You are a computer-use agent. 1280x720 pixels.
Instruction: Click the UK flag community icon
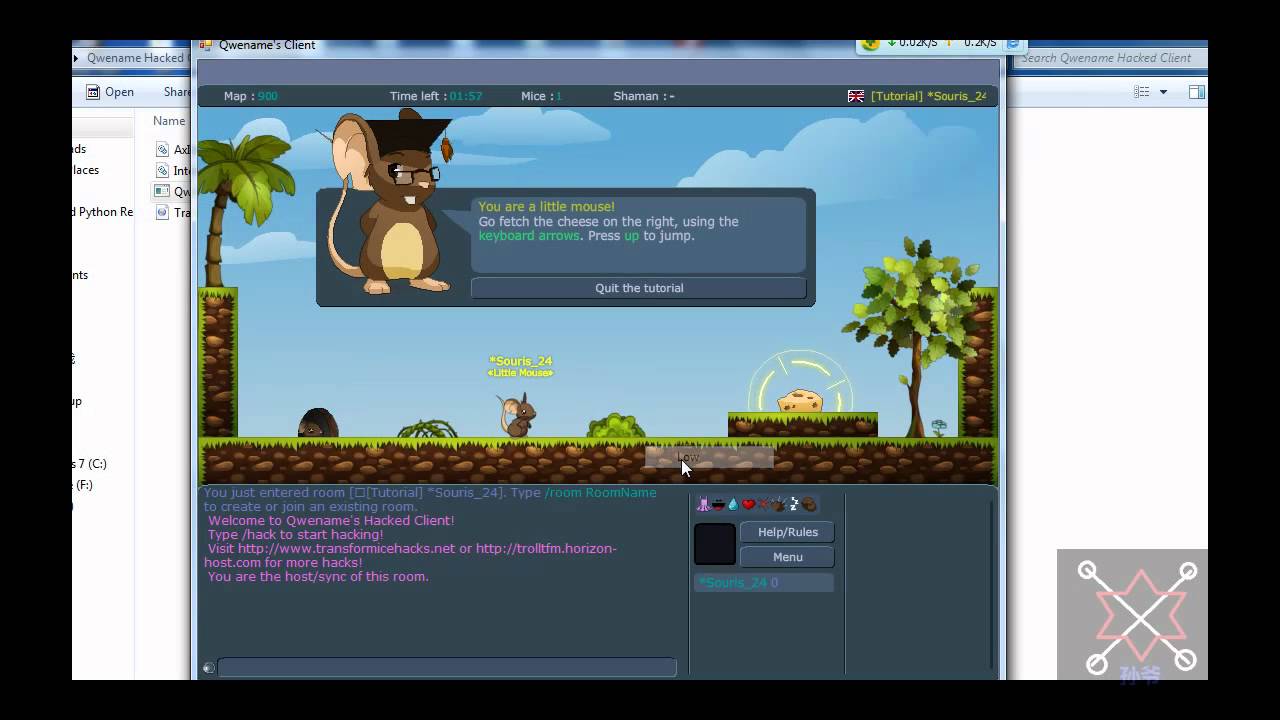pyautogui.click(x=856, y=96)
